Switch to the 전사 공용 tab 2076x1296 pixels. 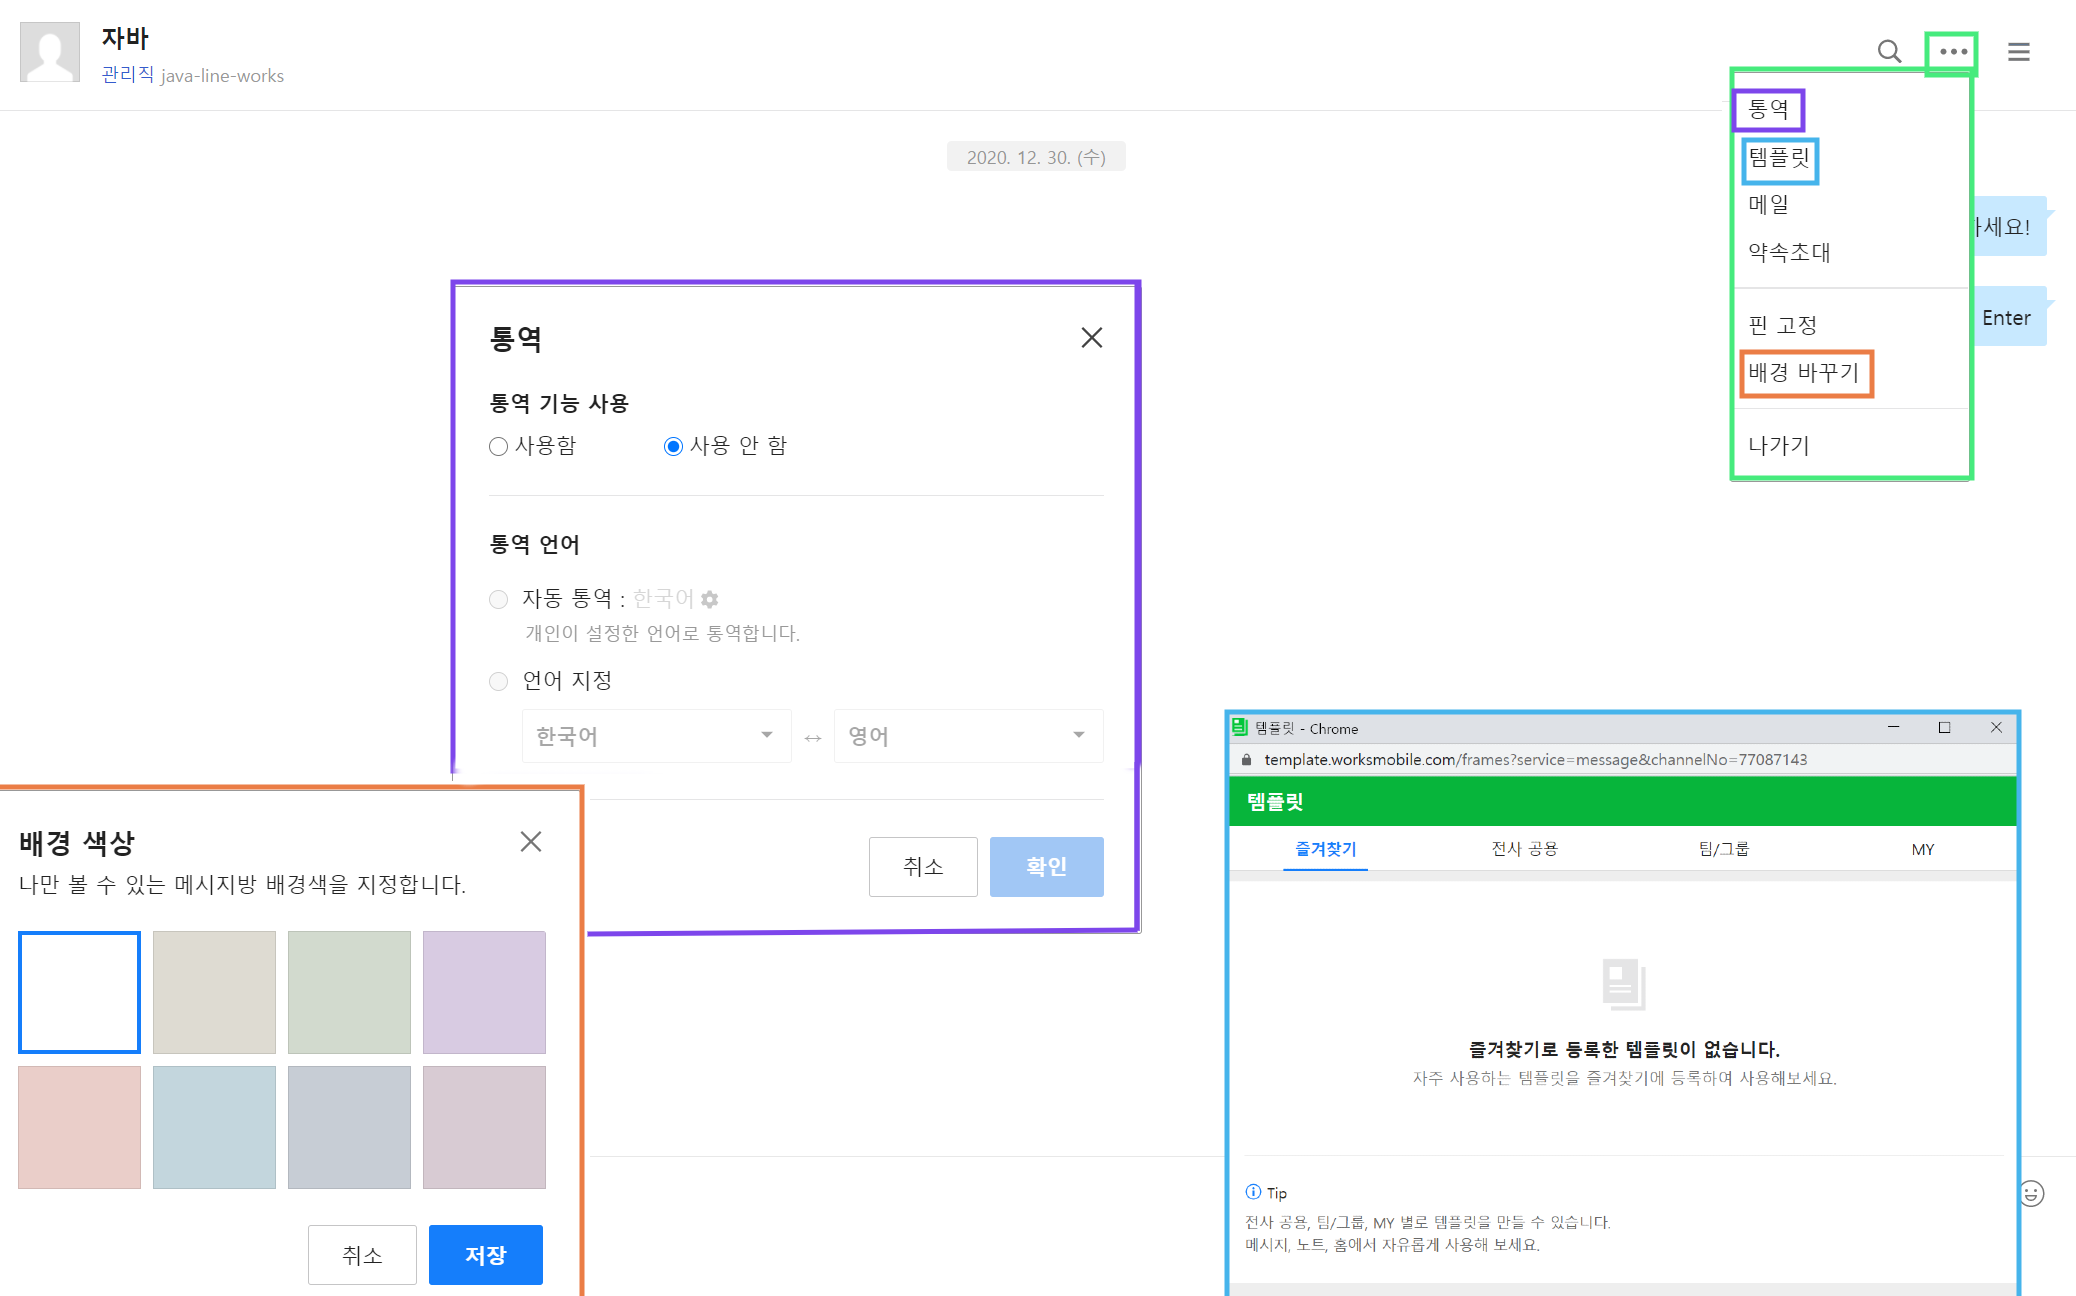pyautogui.click(x=1524, y=849)
